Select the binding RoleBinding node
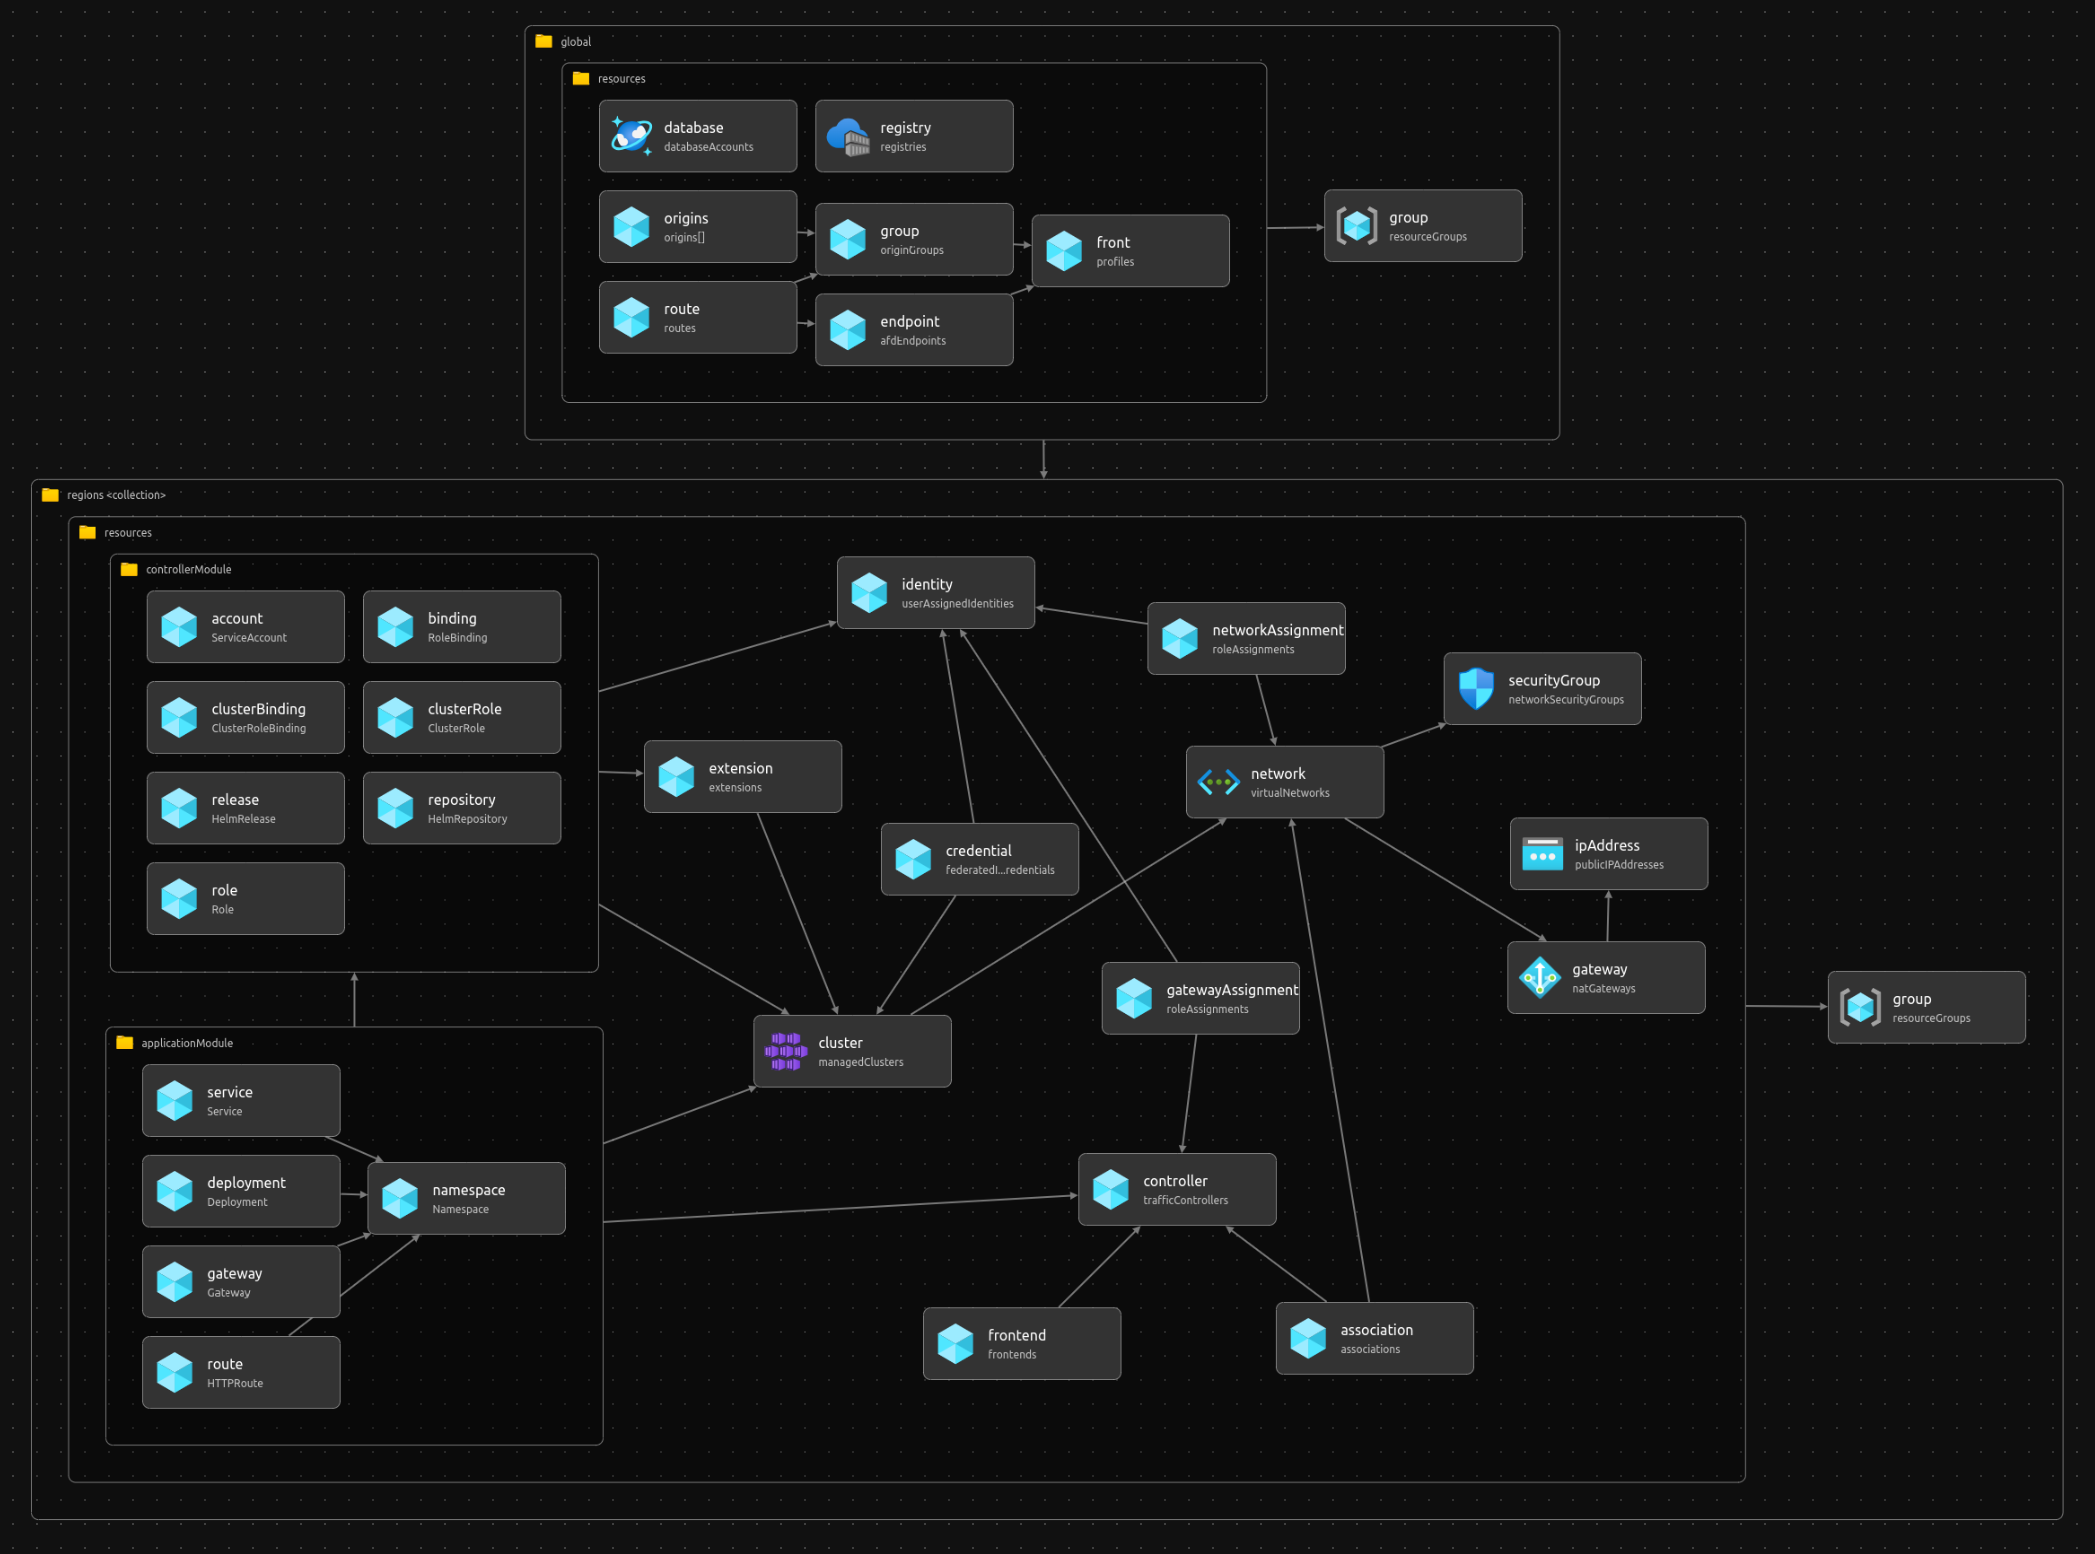The image size is (2095, 1554). click(x=462, y=627)
